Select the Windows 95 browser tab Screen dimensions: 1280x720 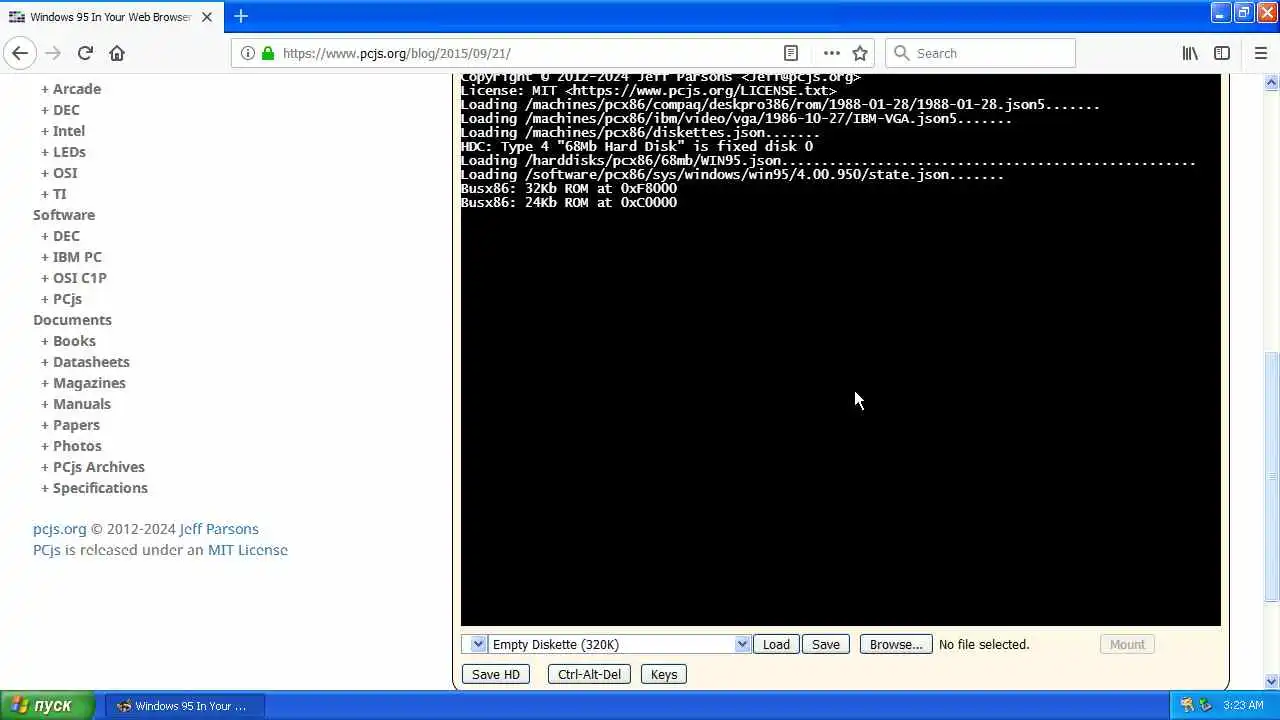(110, 17)
